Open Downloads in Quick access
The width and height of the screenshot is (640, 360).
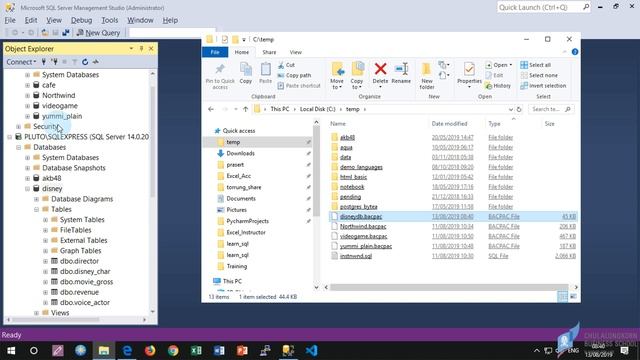point(240,153)
